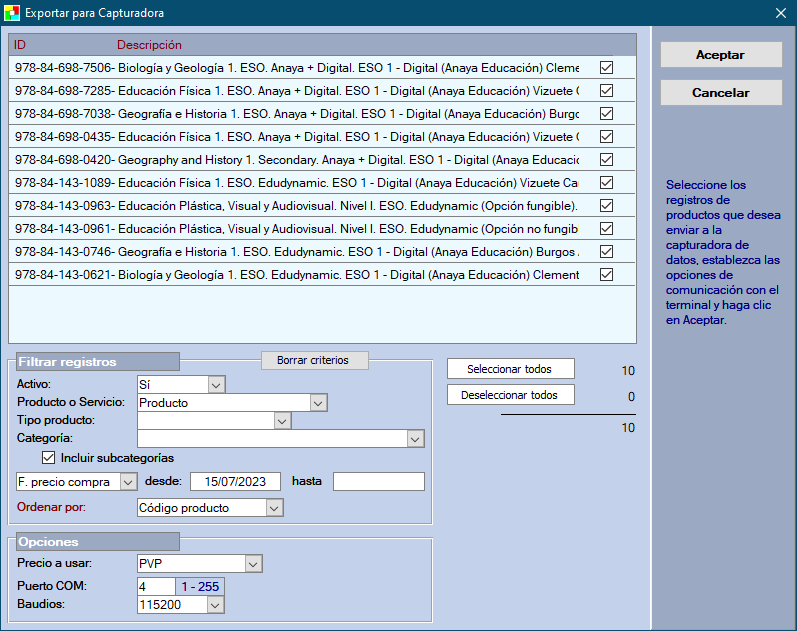Toggle checkbox for Geography and History 1 row
The image size is (797, 631).
[606, 160]
